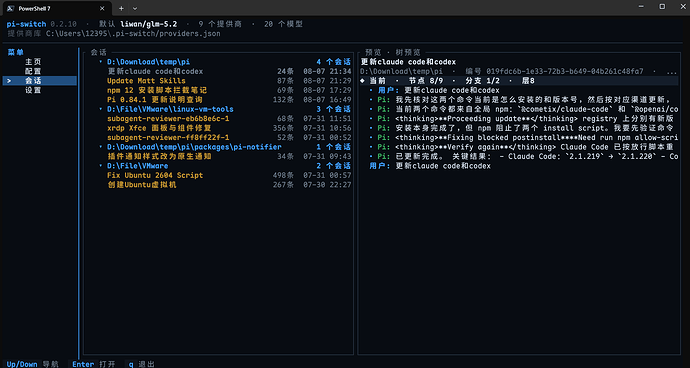
Task: Select the xrdp Xfce session entry
Action: (229, 128)
